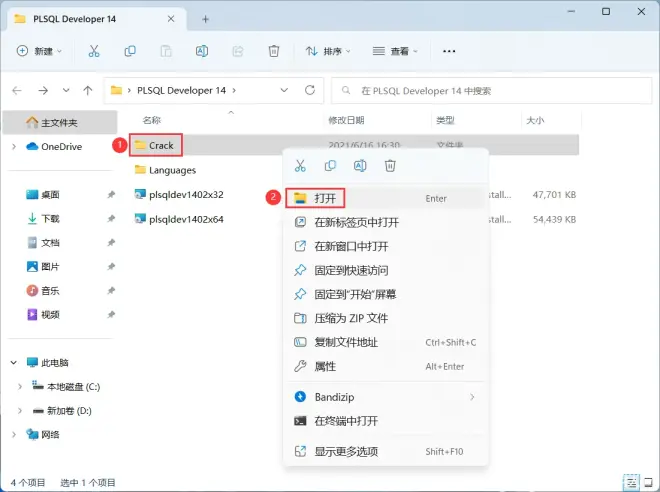Screen dimensions: 660x492
Task: Select Home (主文件夹) in sidebar
Action: (x=60, y=122)
